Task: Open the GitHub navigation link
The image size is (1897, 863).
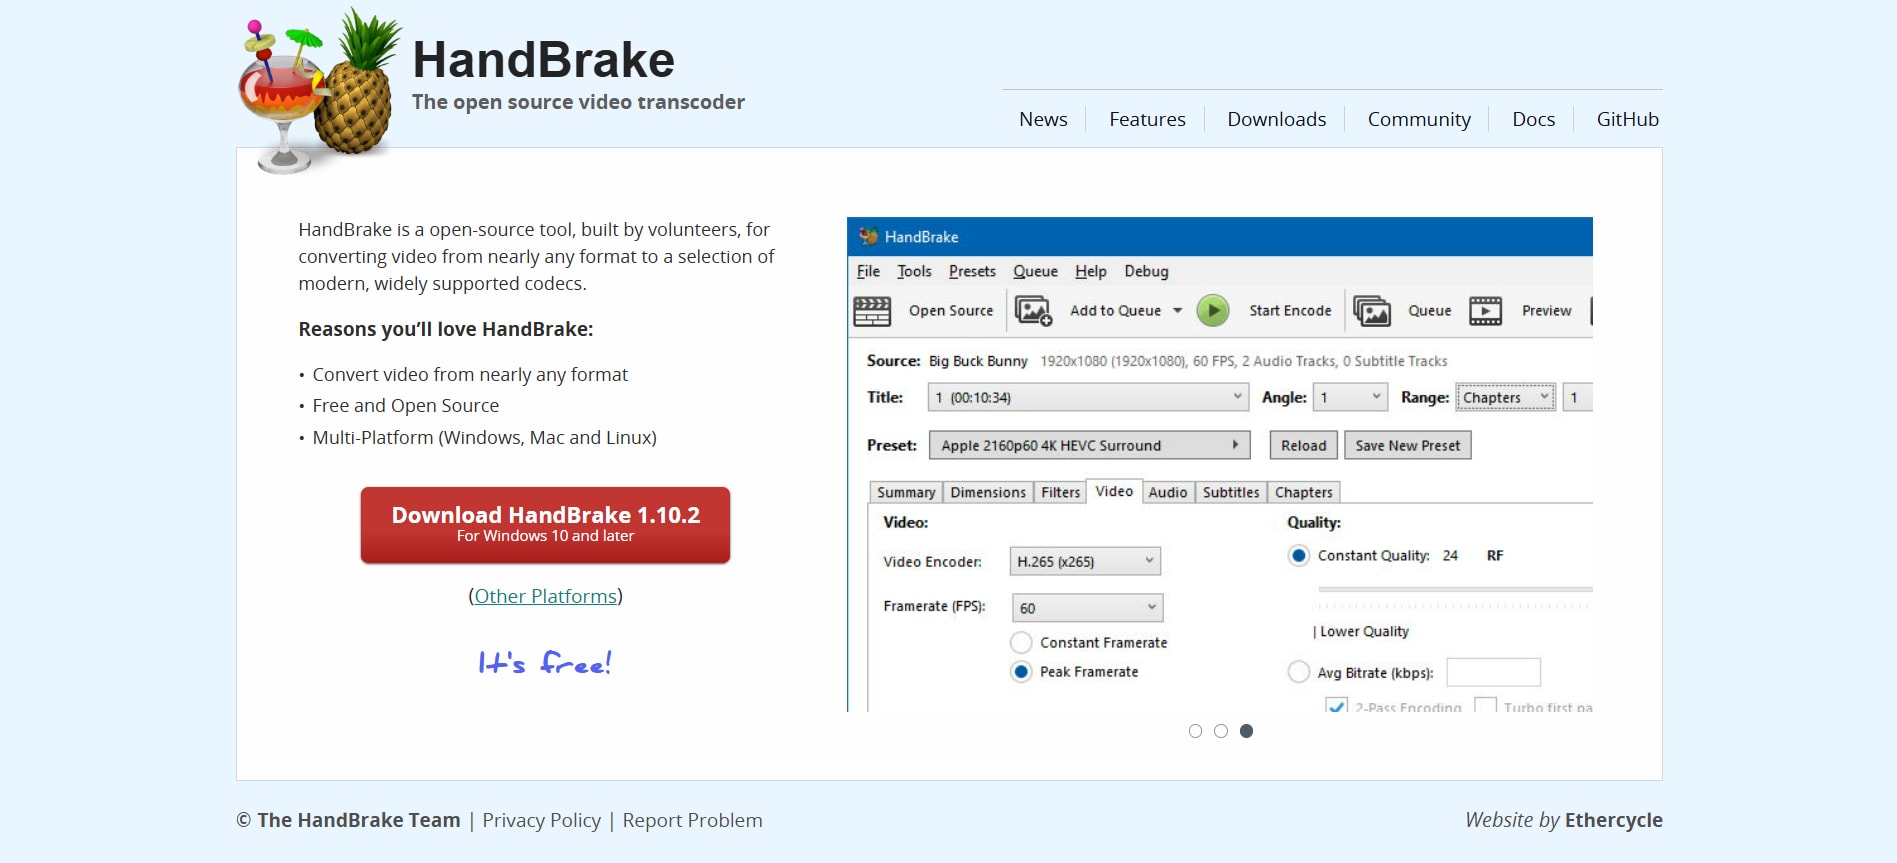Action: click(1627, 119)
